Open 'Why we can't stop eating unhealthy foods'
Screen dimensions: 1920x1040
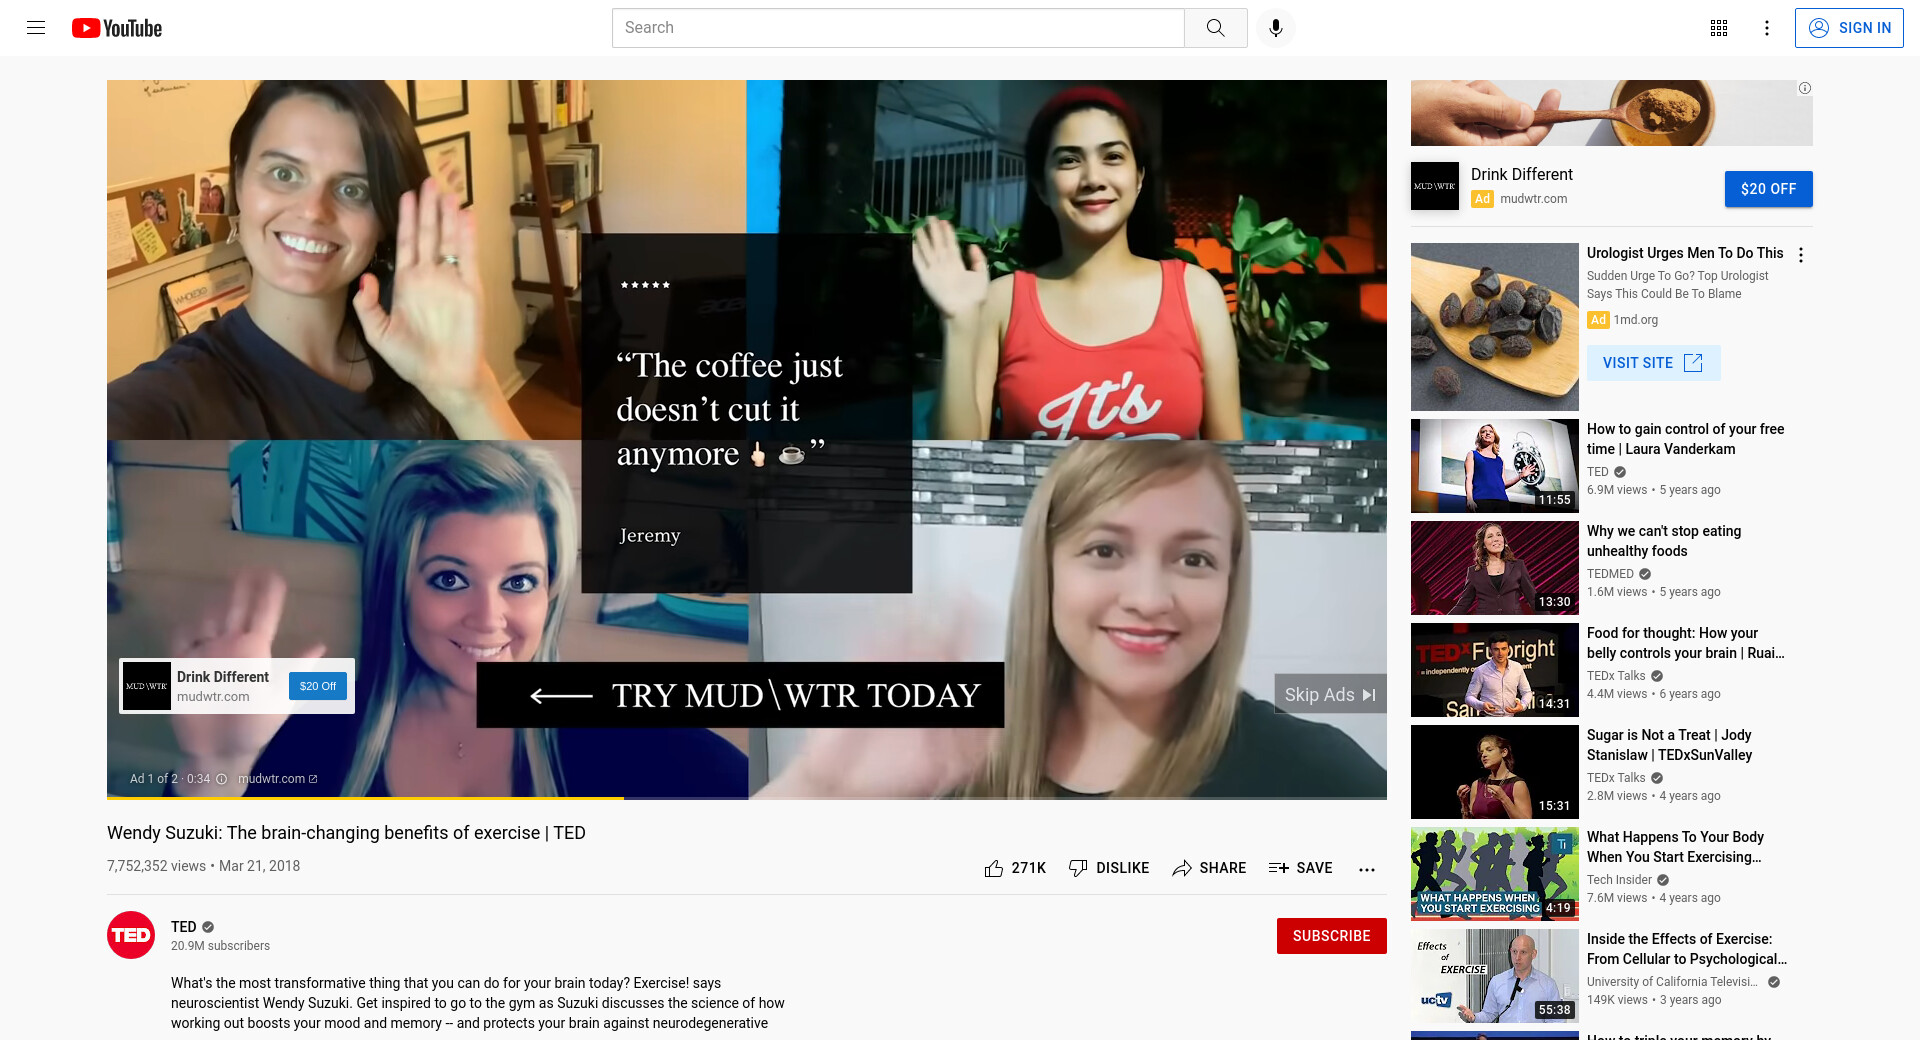click(x=1664, y=541)
